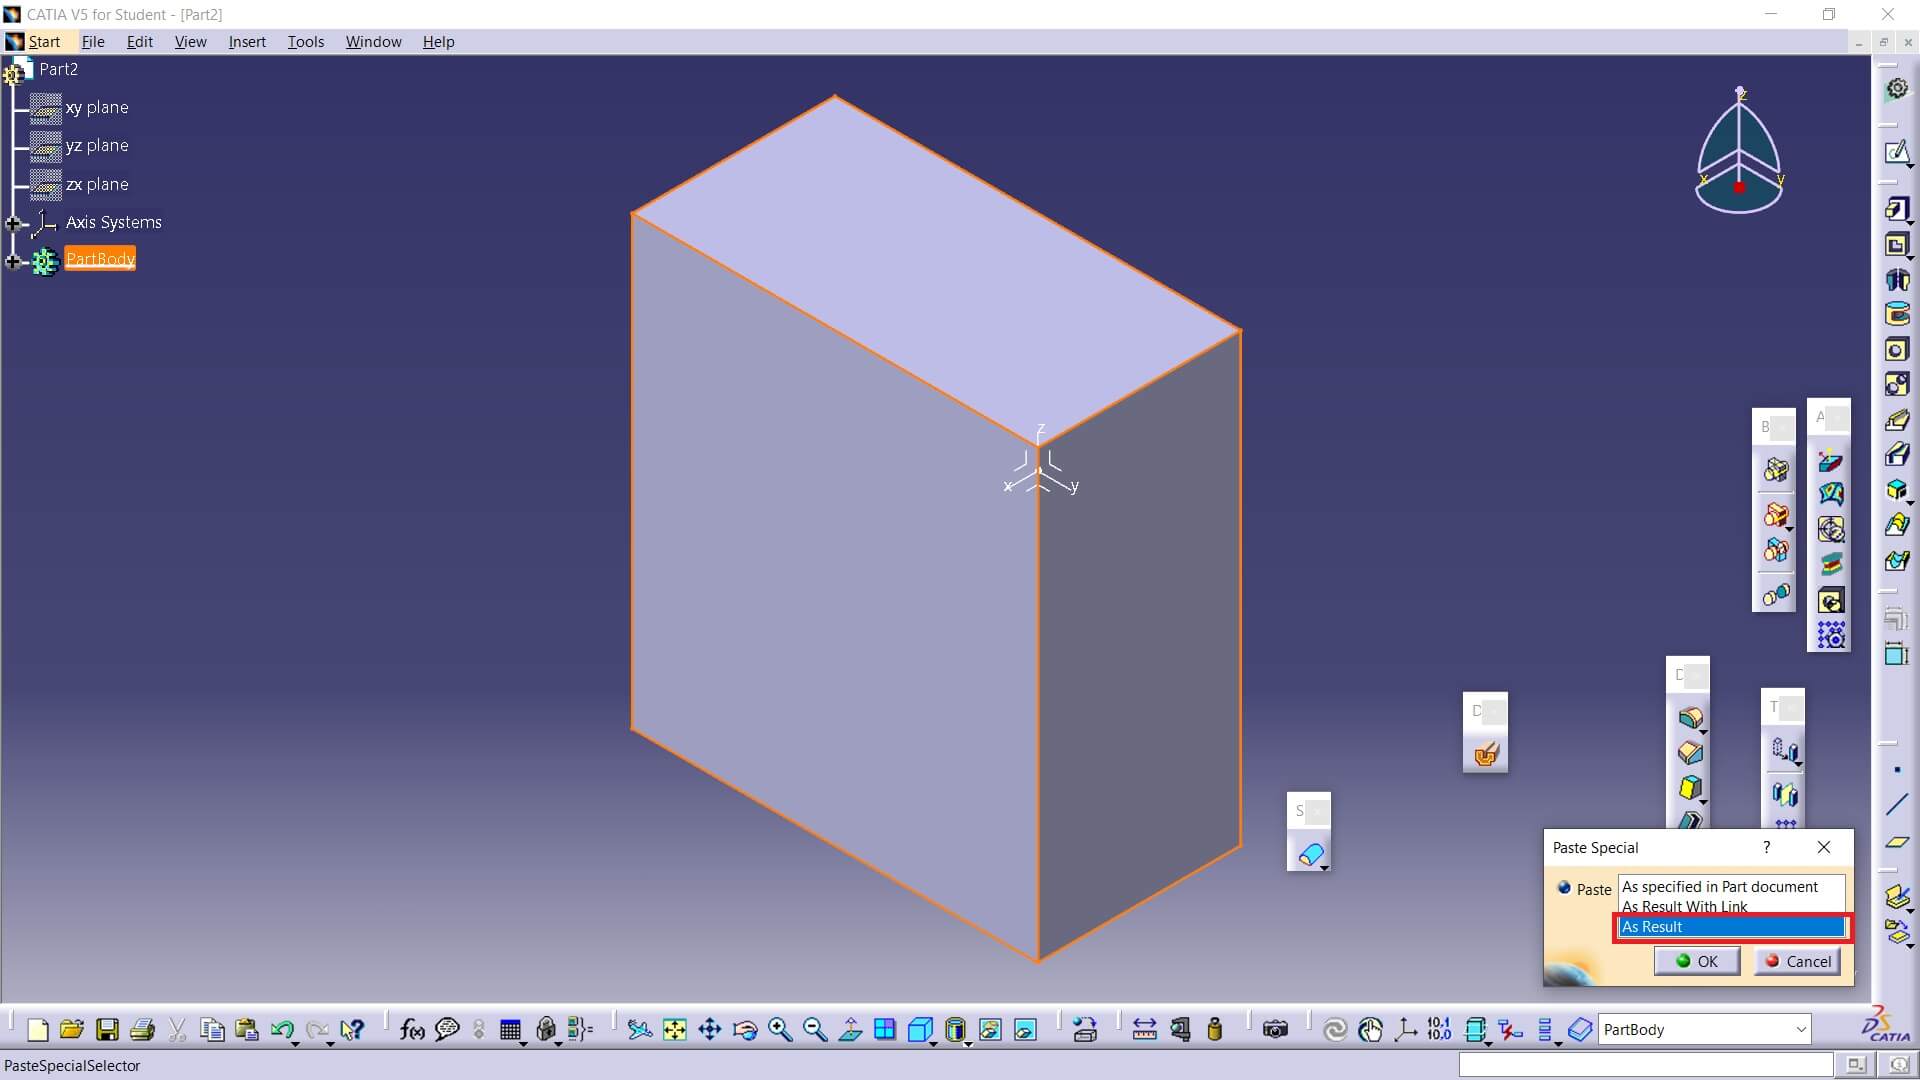Select Part2 root node in tree
The height and width of the screenshot is (1080, 1920).
click(x=58, y=69)
